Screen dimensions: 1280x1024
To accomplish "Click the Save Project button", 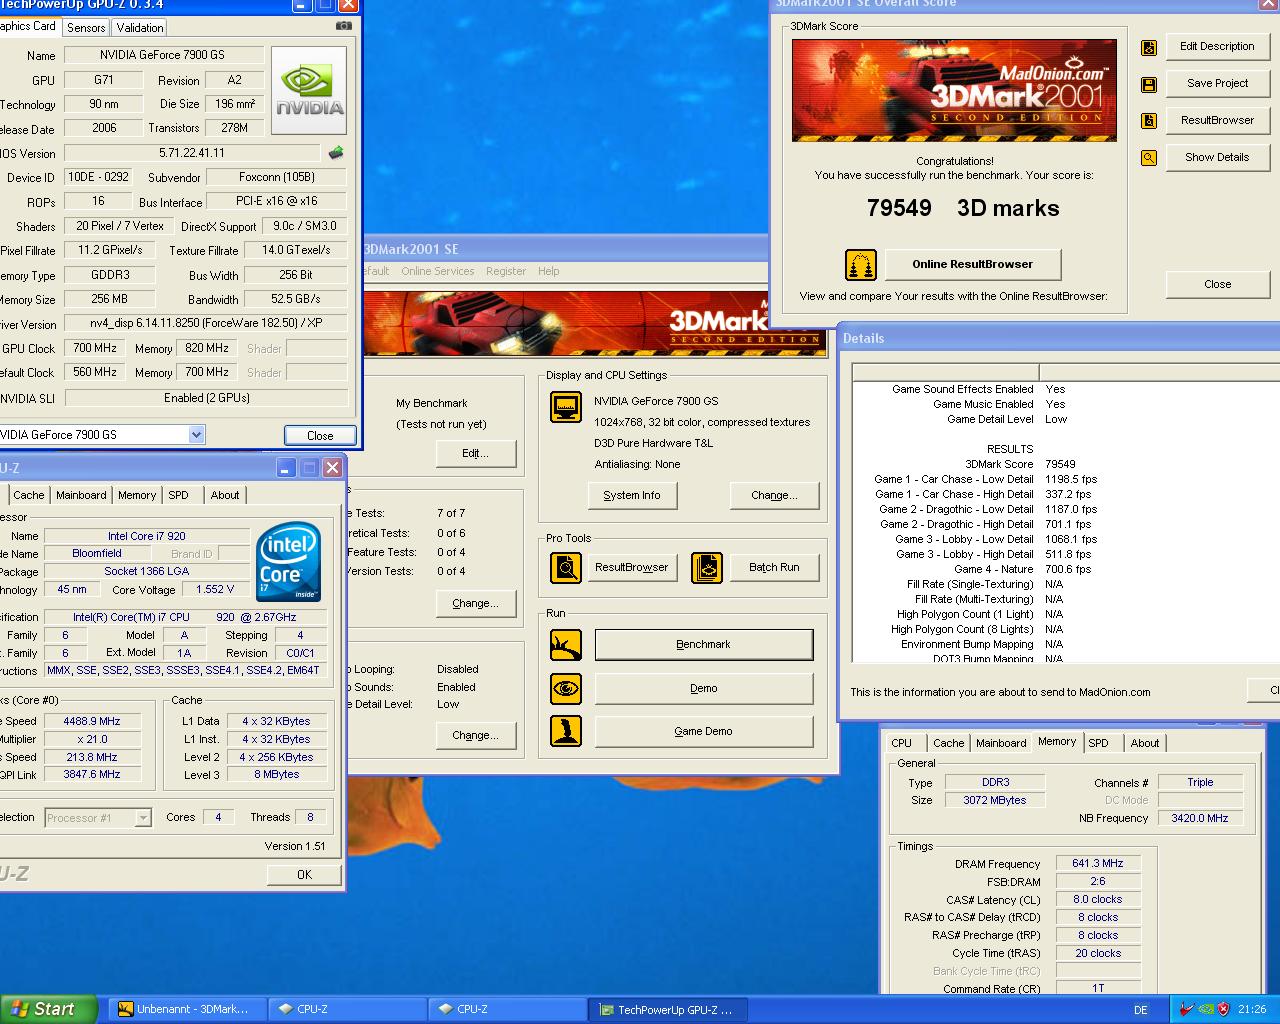I will click(x=1217, y=84).
